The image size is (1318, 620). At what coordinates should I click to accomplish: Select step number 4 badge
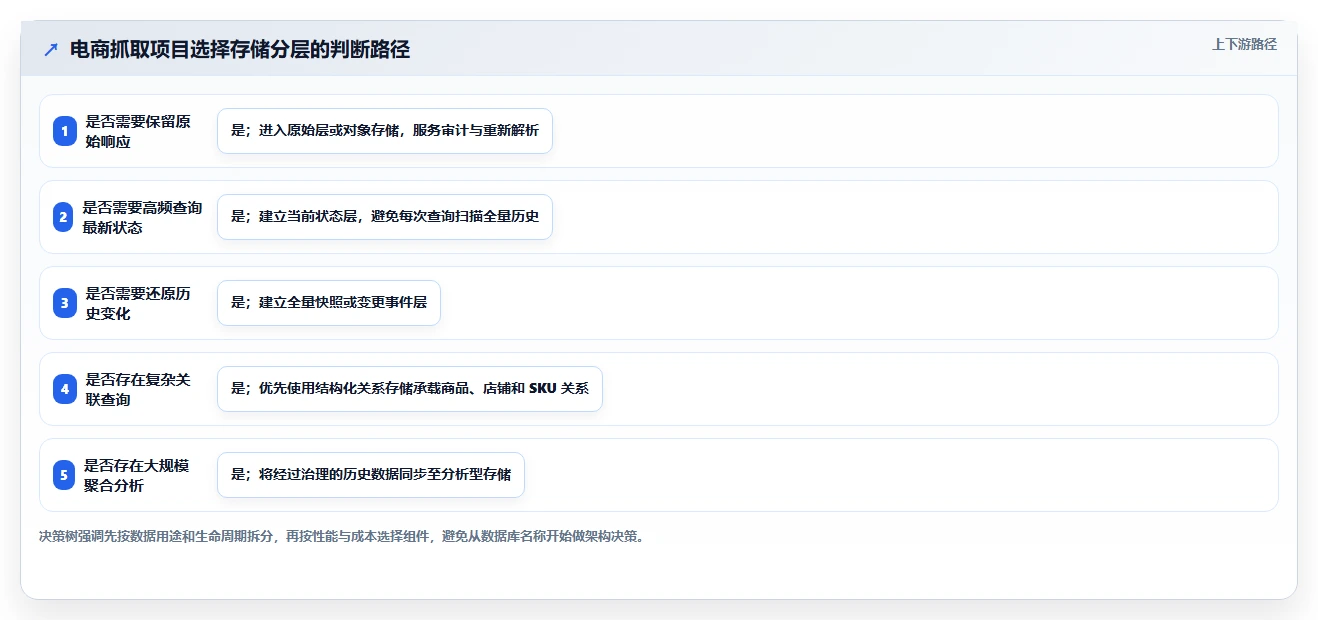click(x=65, y=389)
